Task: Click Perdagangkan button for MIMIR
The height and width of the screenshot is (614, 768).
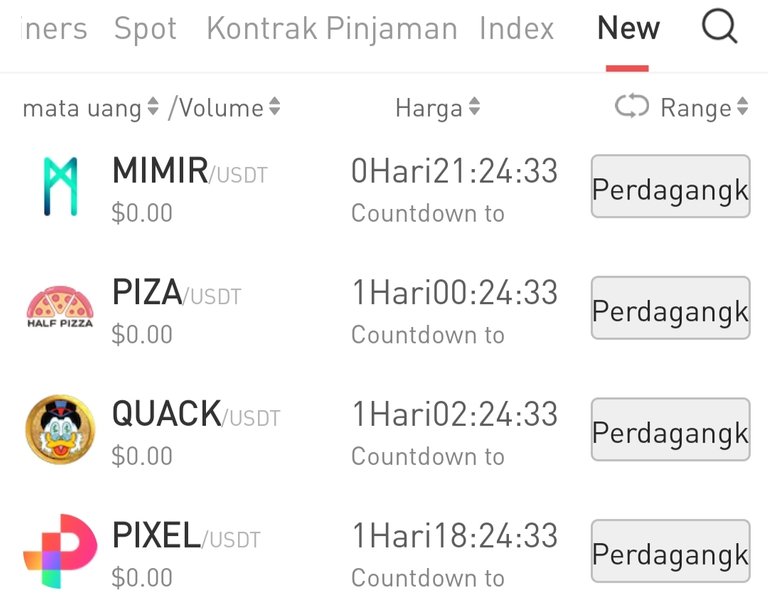Action: tap(671, 186)
